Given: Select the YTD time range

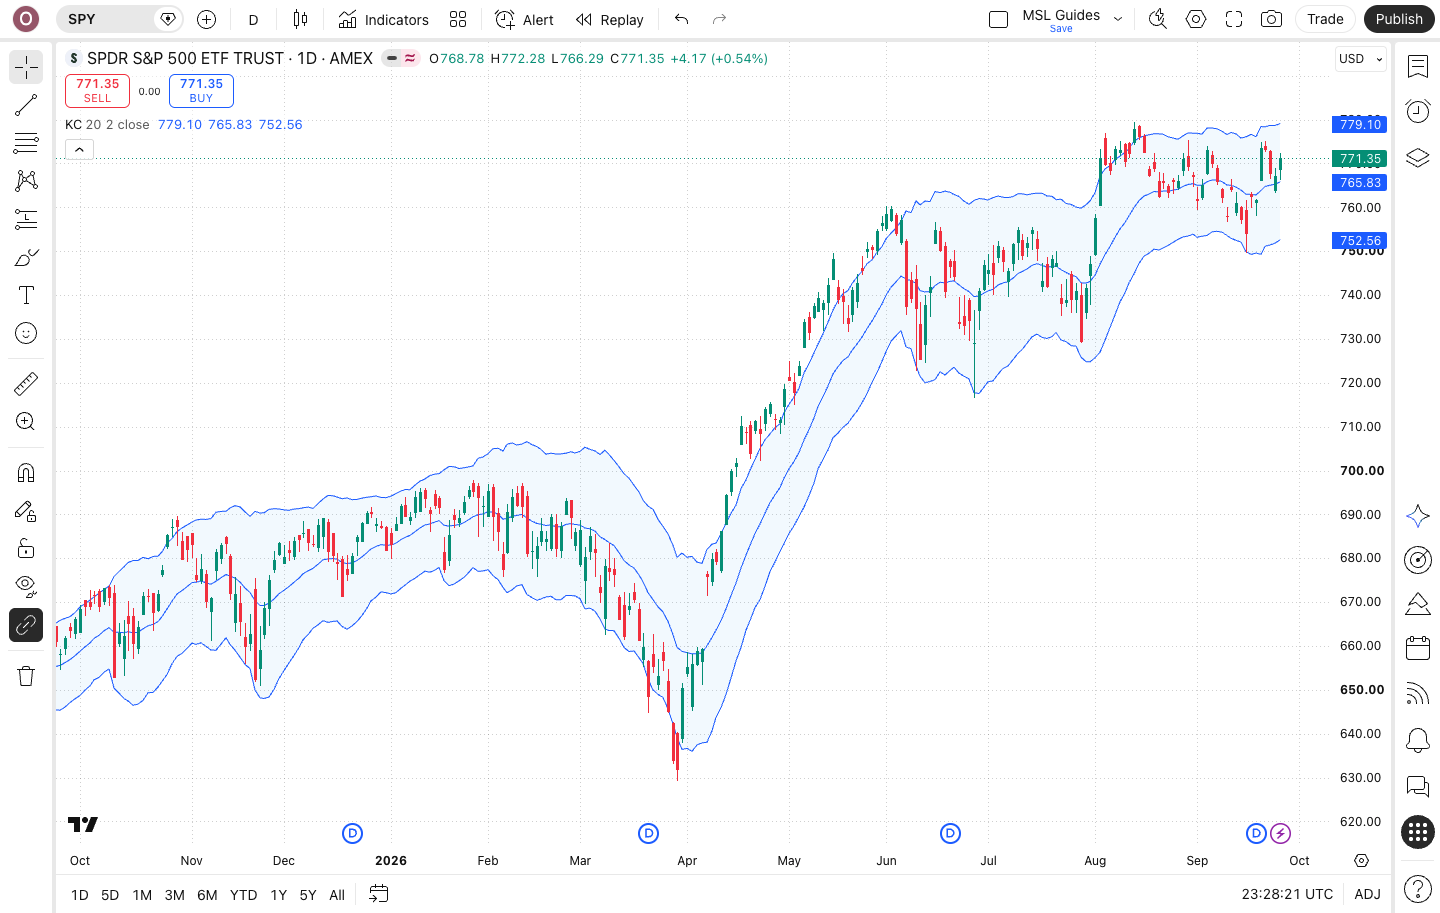Looking at the screenshot, I should pyautogui.click(x=243, y=895).
